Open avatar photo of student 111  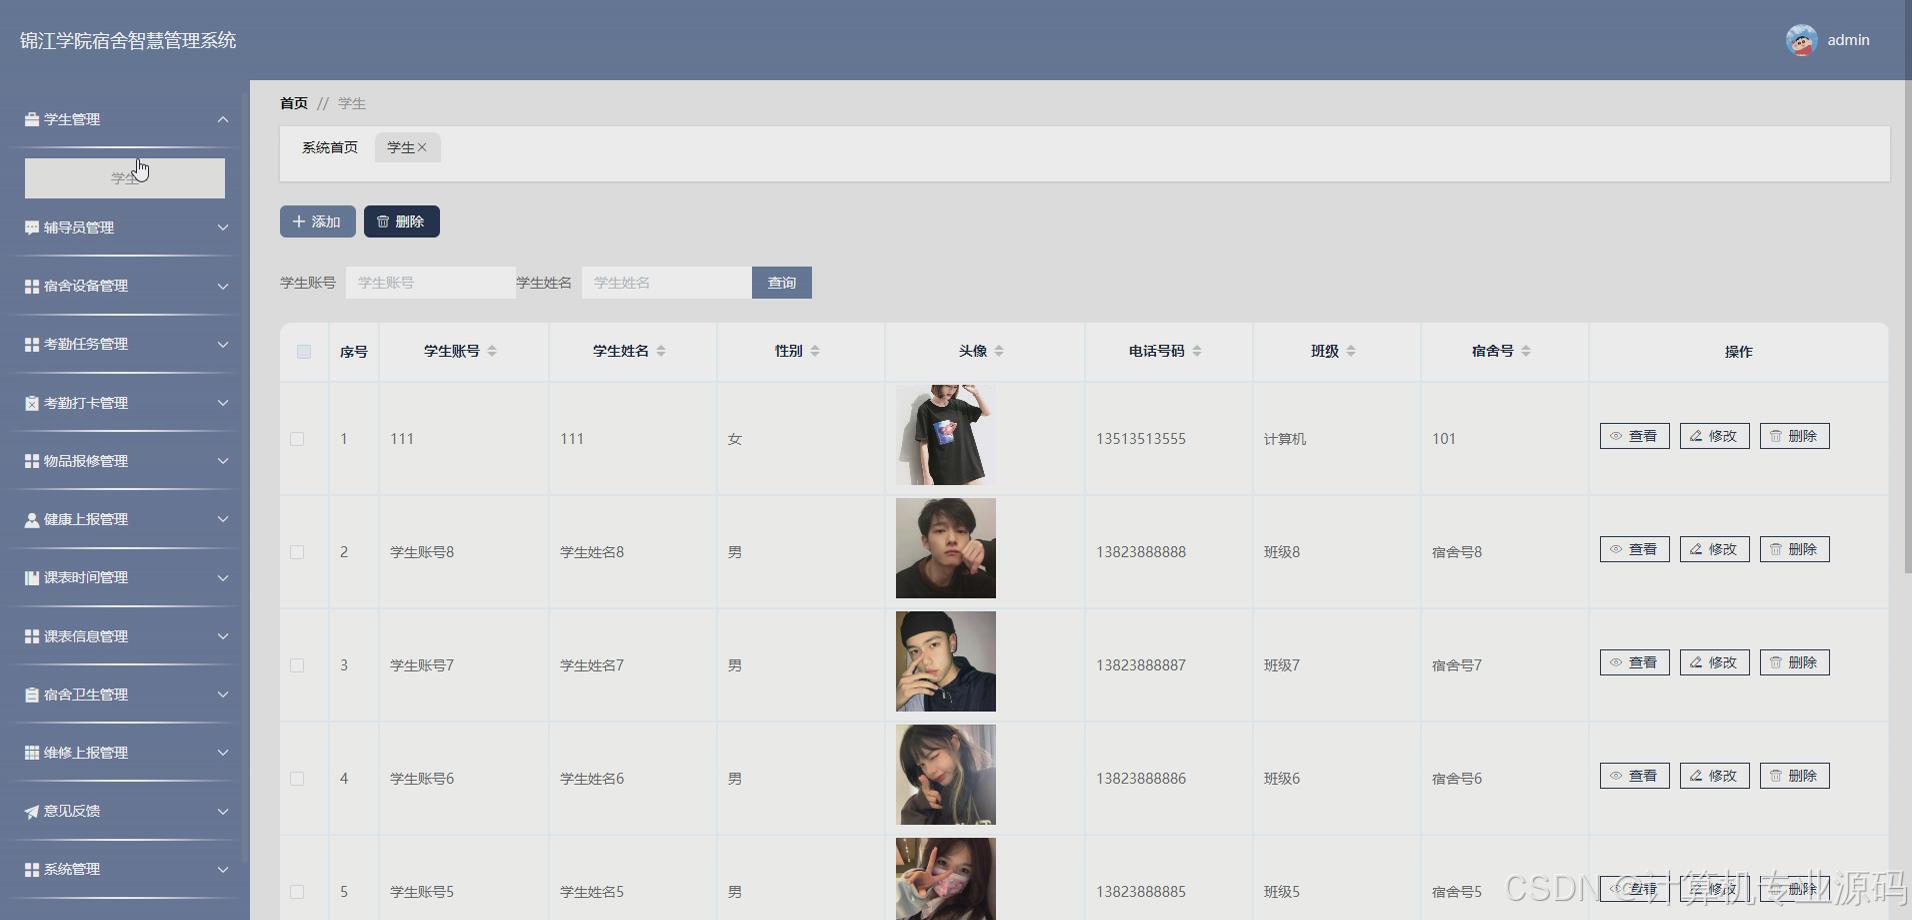pos(946,435)
